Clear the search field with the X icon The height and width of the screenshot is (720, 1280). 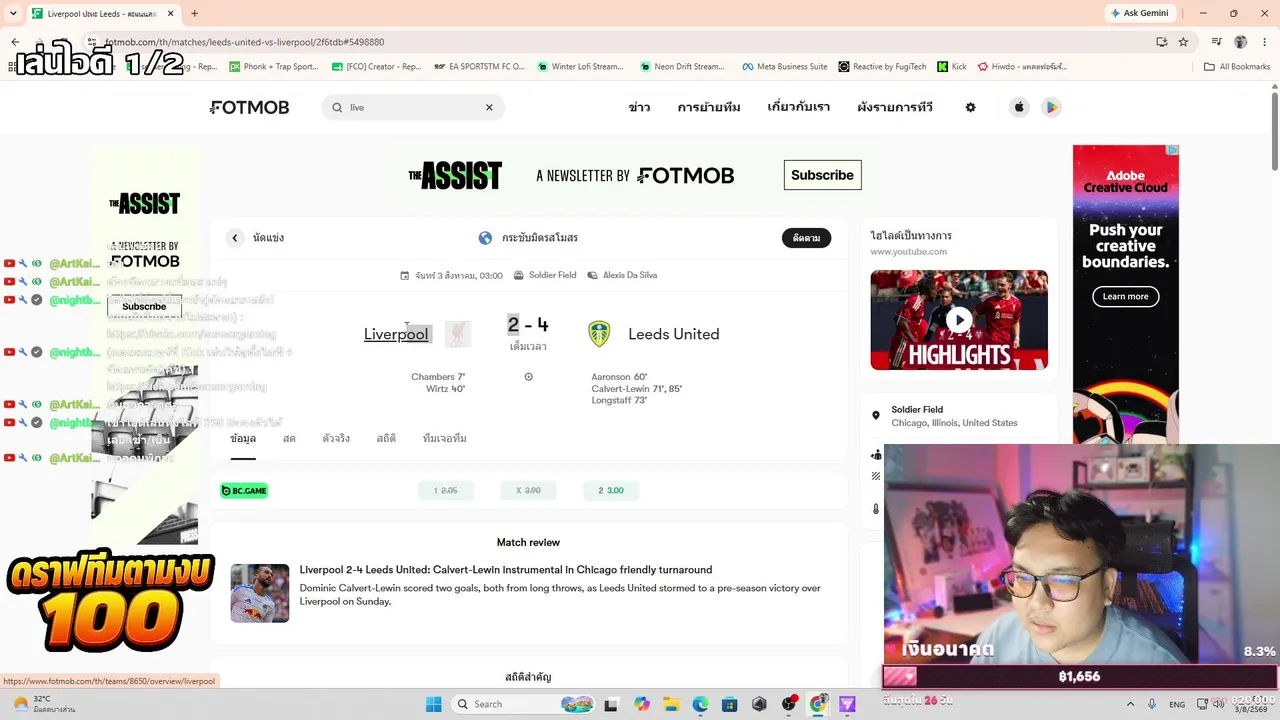[489, 107]
